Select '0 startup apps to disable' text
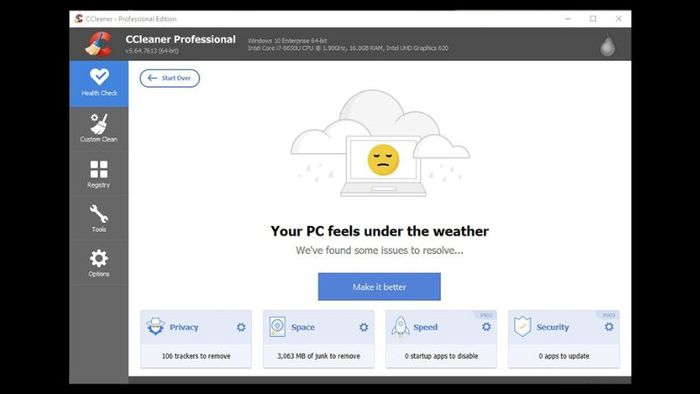Image resolution: width=700 pixels, height=394 pixels. tap(441, 356)
